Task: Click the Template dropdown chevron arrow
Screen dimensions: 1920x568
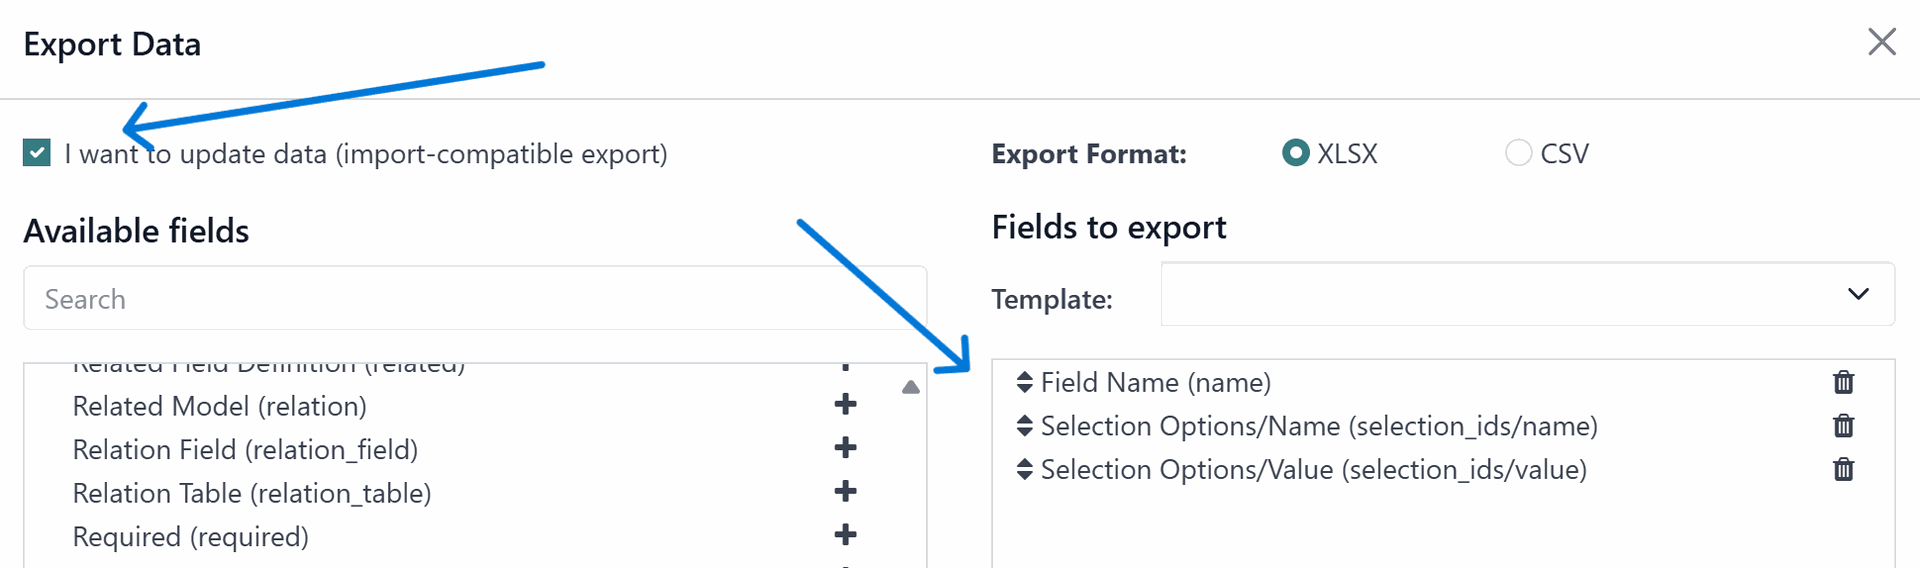Action: [x=1858, y=294]
